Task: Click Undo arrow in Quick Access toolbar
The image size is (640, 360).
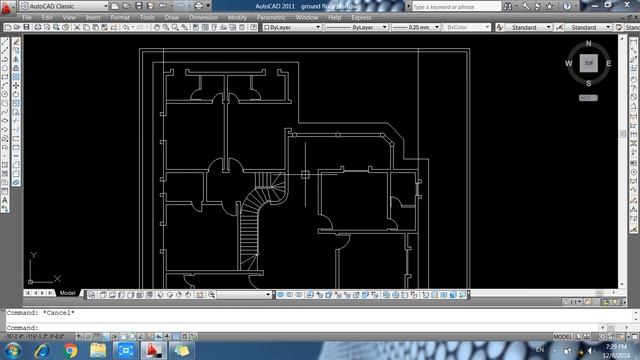Action: (x=162, y=6)
